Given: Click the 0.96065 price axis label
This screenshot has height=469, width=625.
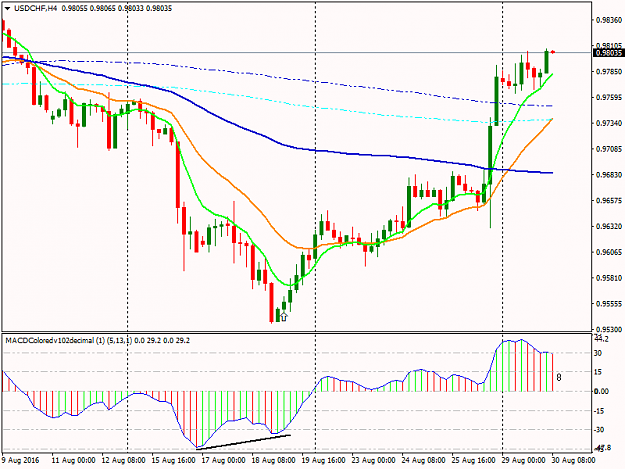Looking at the screenshot, I should (x=609, y=252).
